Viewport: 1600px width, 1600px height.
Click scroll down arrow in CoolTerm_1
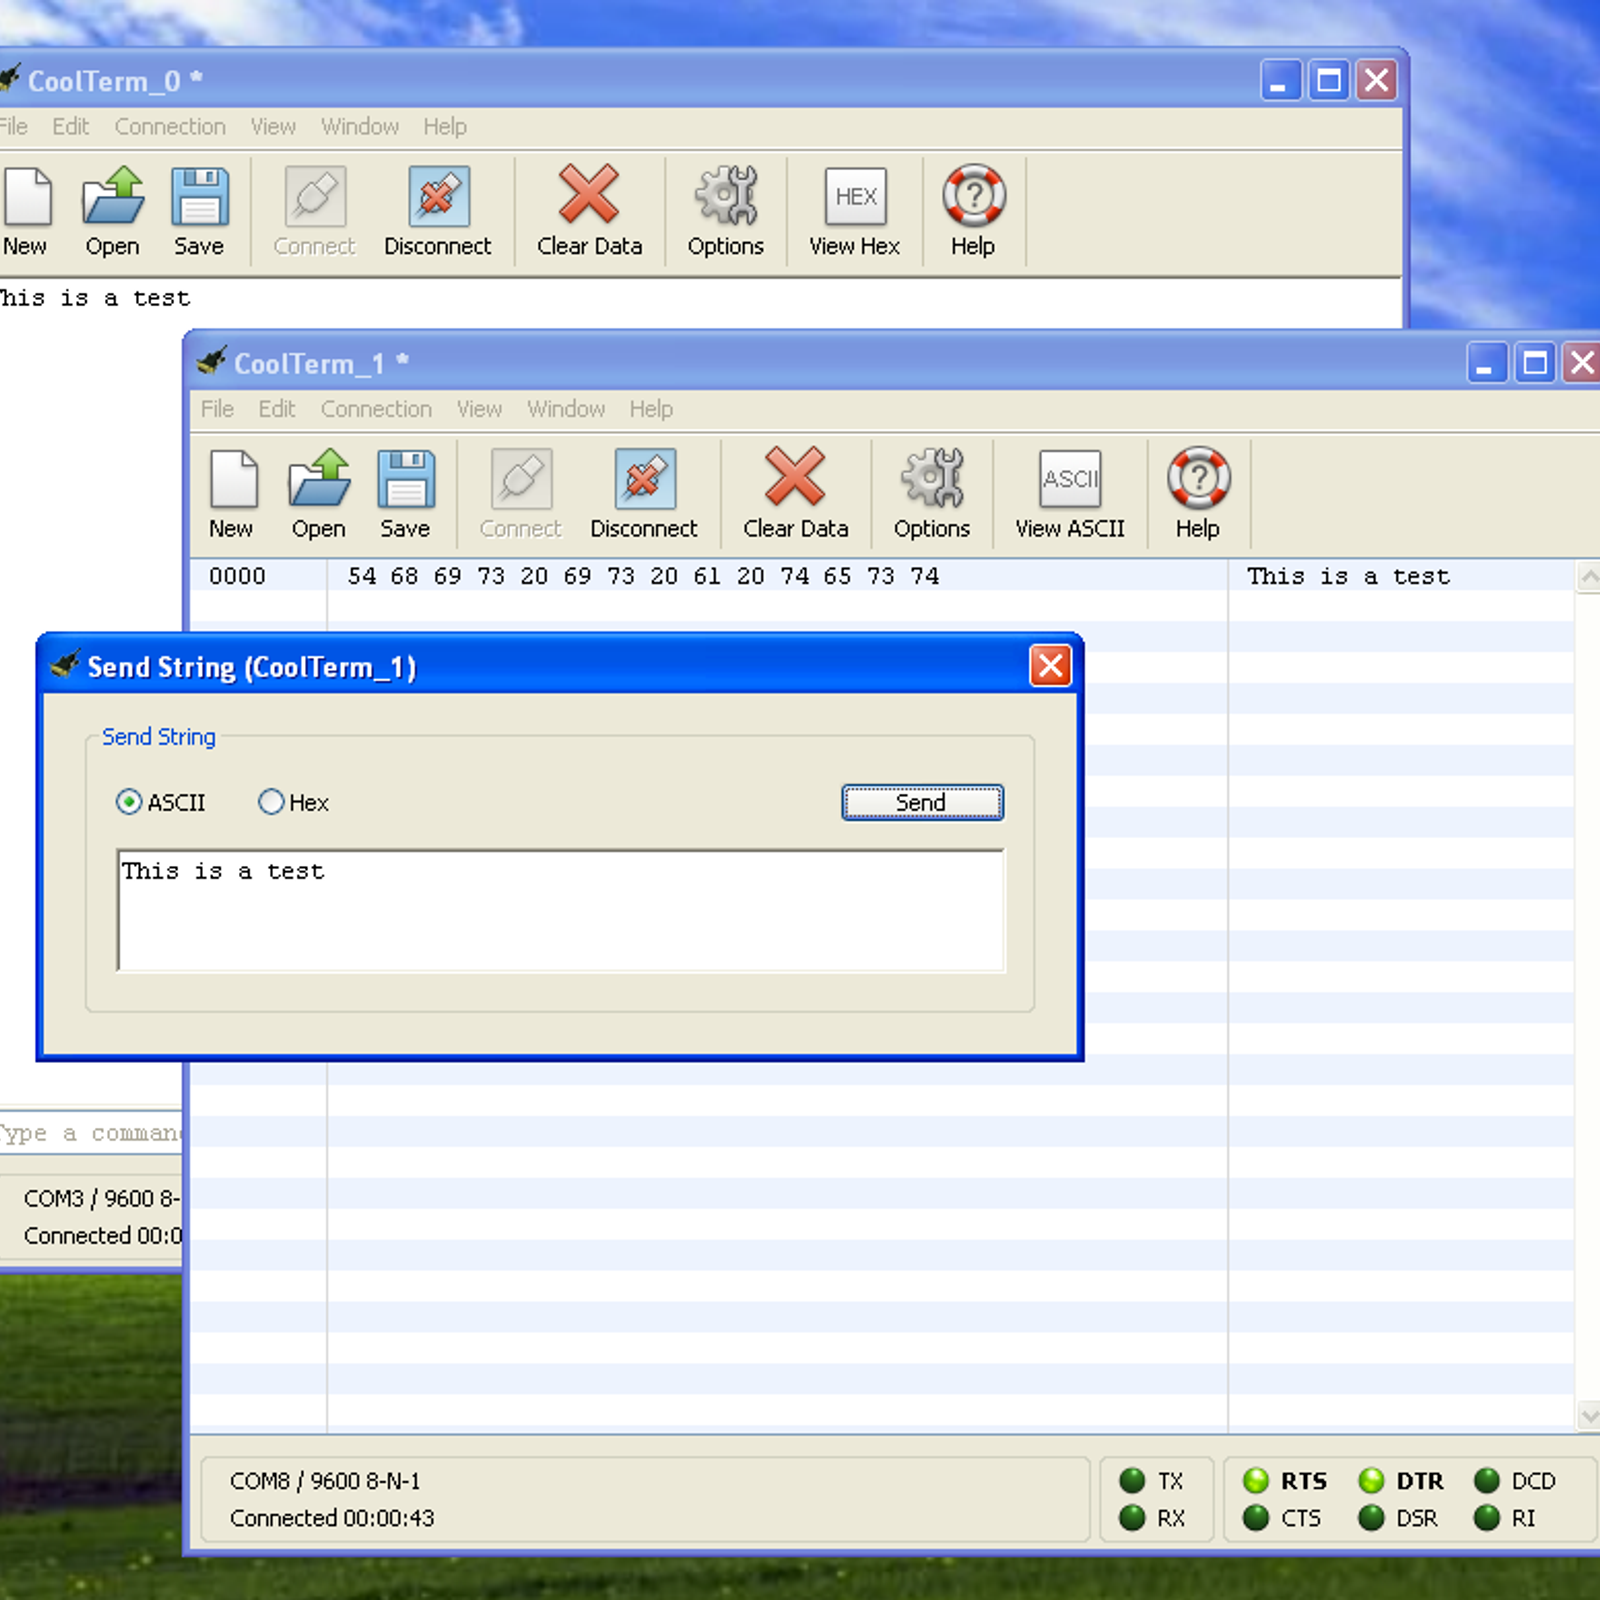tap(1588, 1415)
